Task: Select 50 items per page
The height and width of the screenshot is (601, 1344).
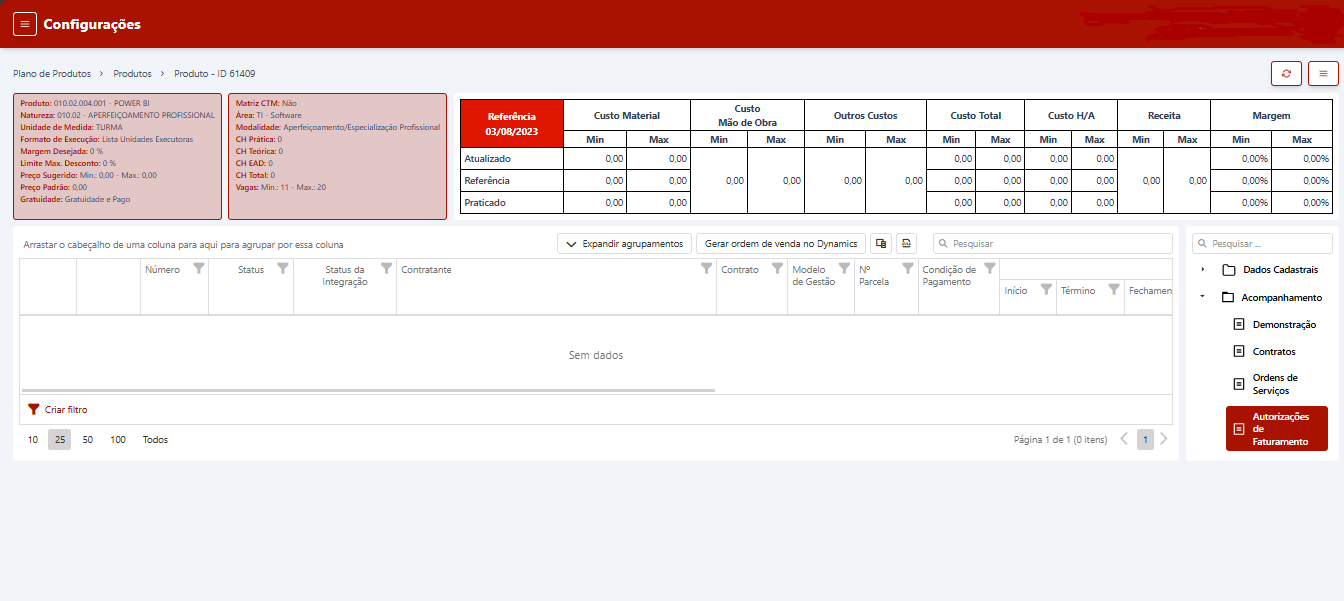Action: pos(88,440)
